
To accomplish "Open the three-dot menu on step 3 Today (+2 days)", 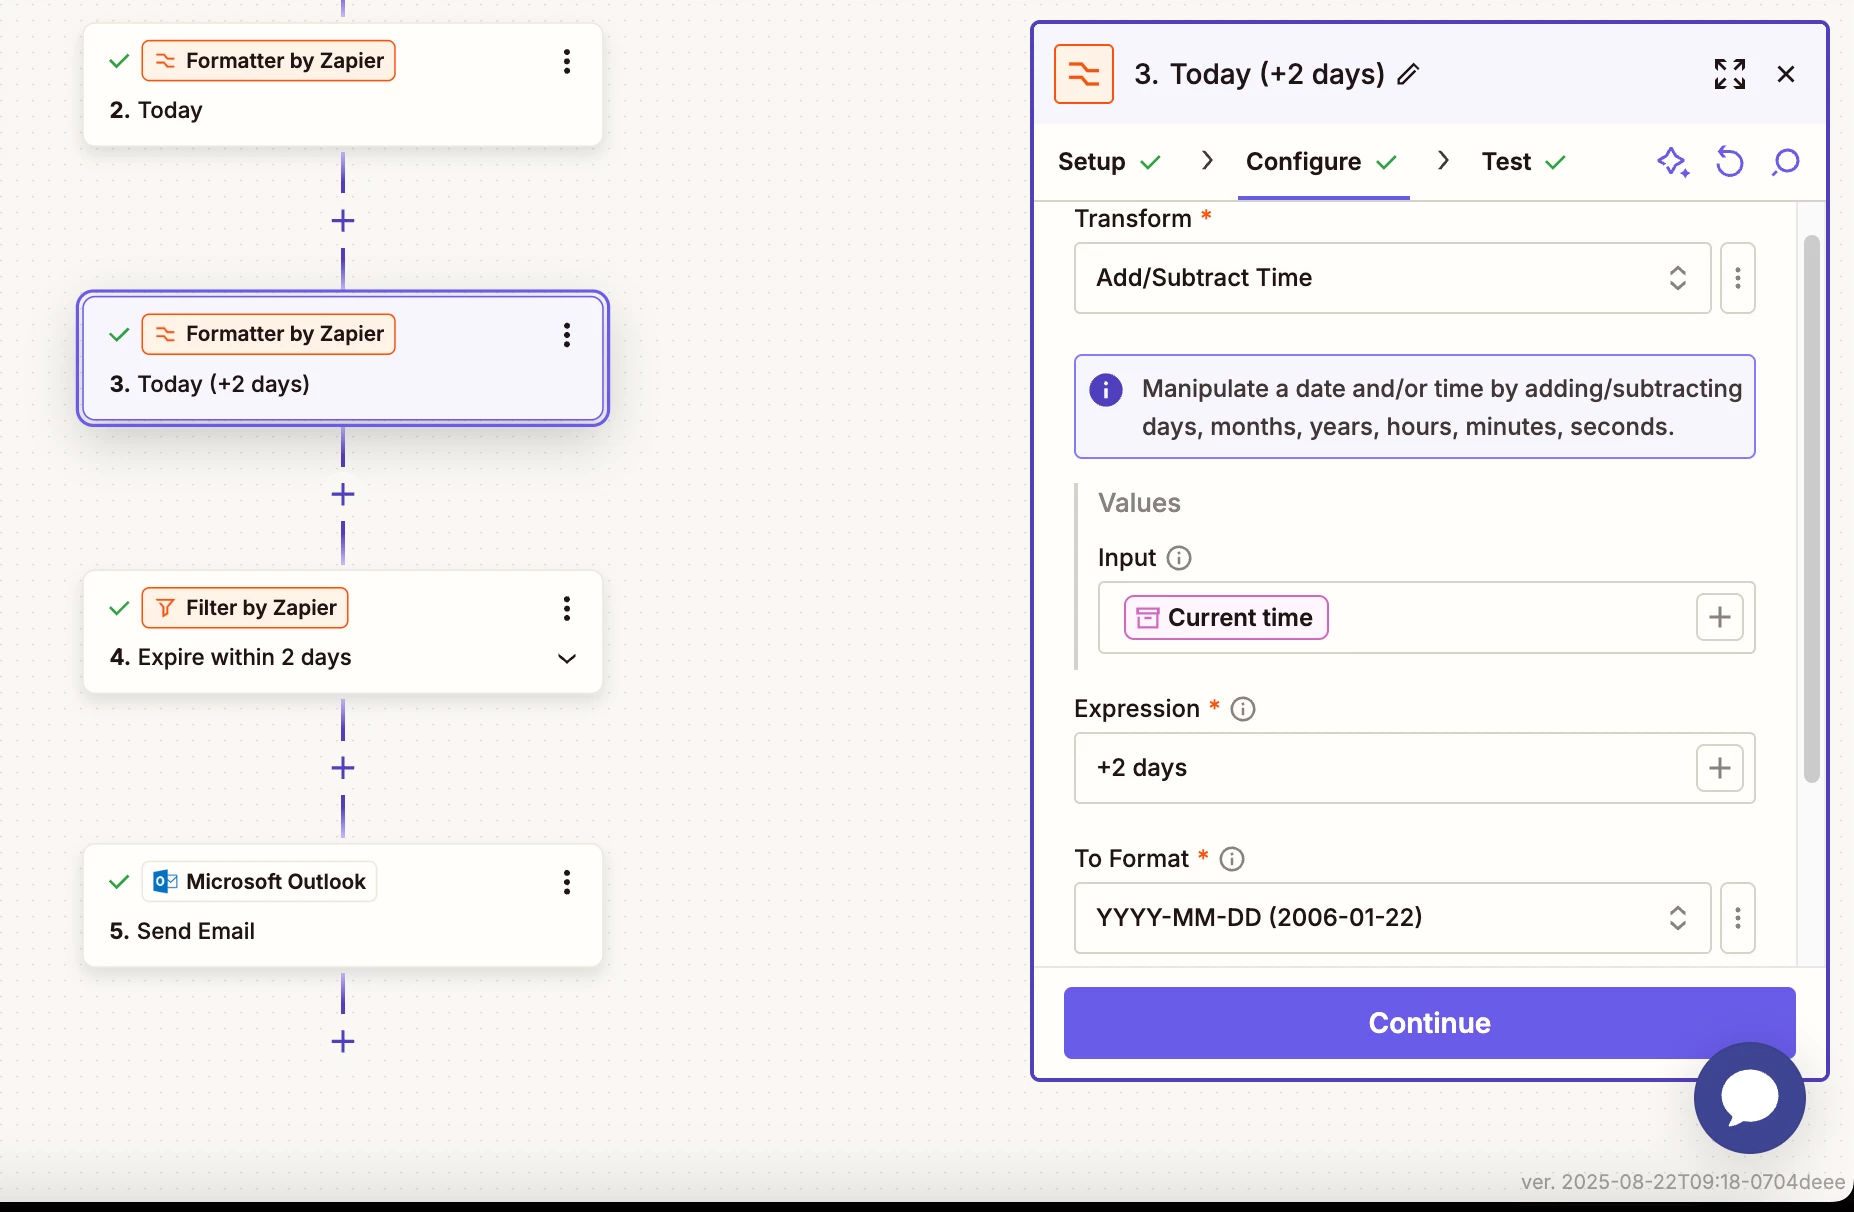I will pyautogui.click(x=567, y=335).
